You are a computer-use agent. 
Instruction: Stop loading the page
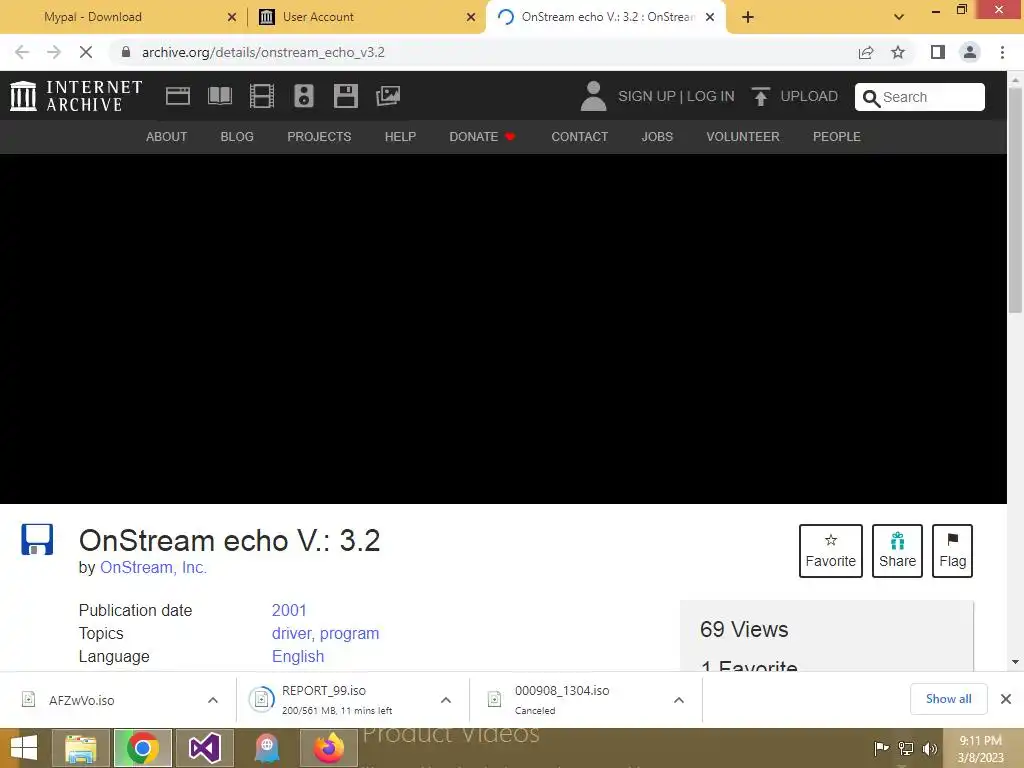[x=86, y=52]
